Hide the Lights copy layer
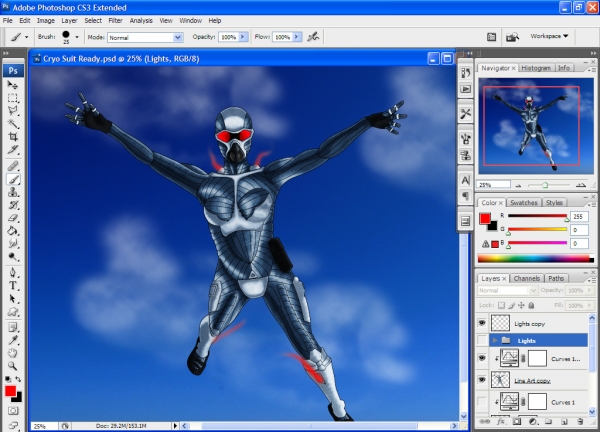This screenshot has height=432, width=600. [482, 323]
